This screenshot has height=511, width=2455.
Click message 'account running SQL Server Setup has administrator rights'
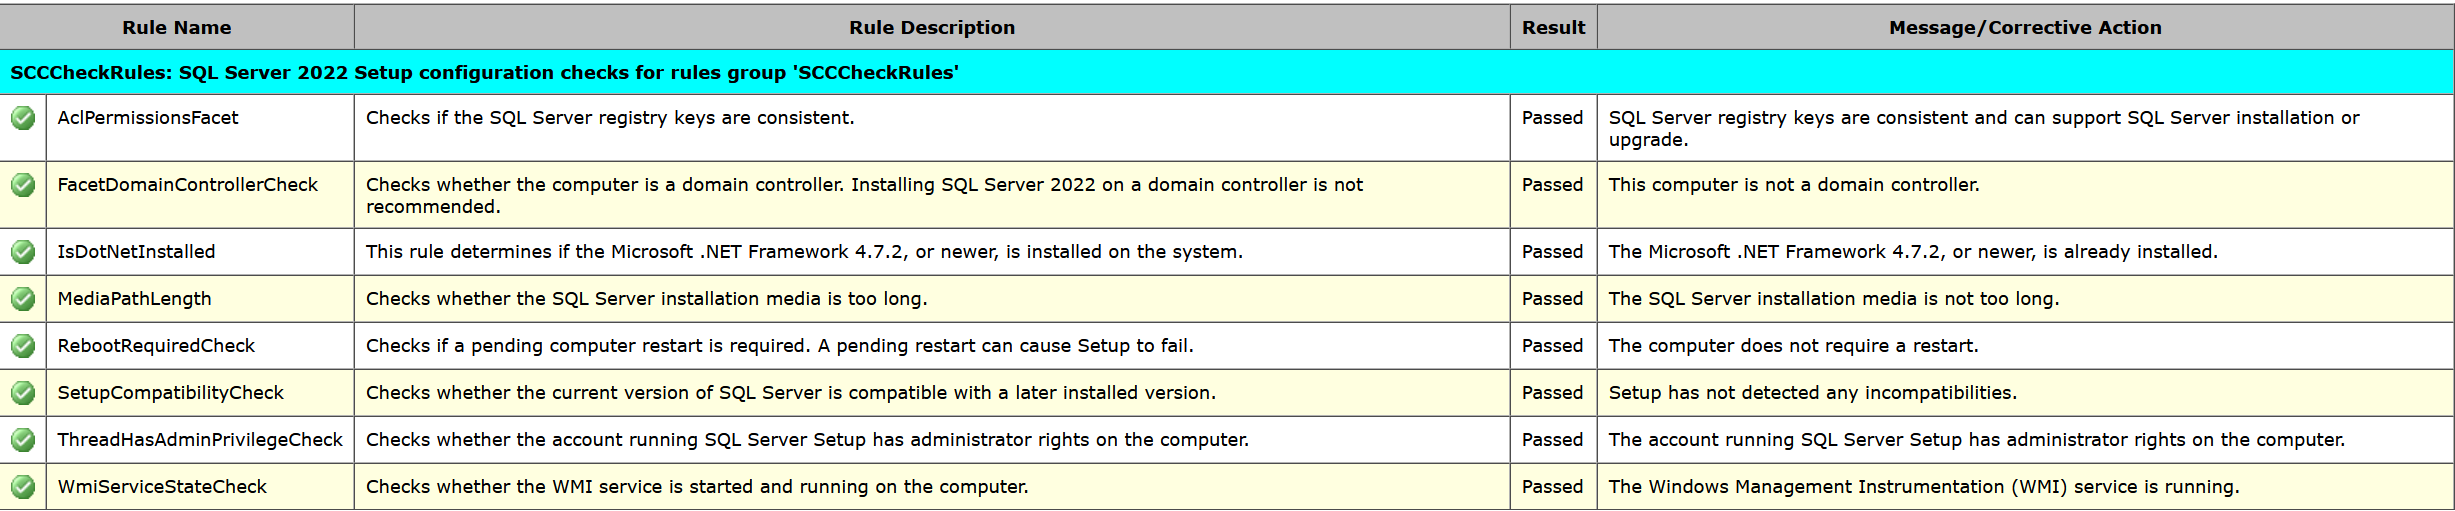[1977, 440]
